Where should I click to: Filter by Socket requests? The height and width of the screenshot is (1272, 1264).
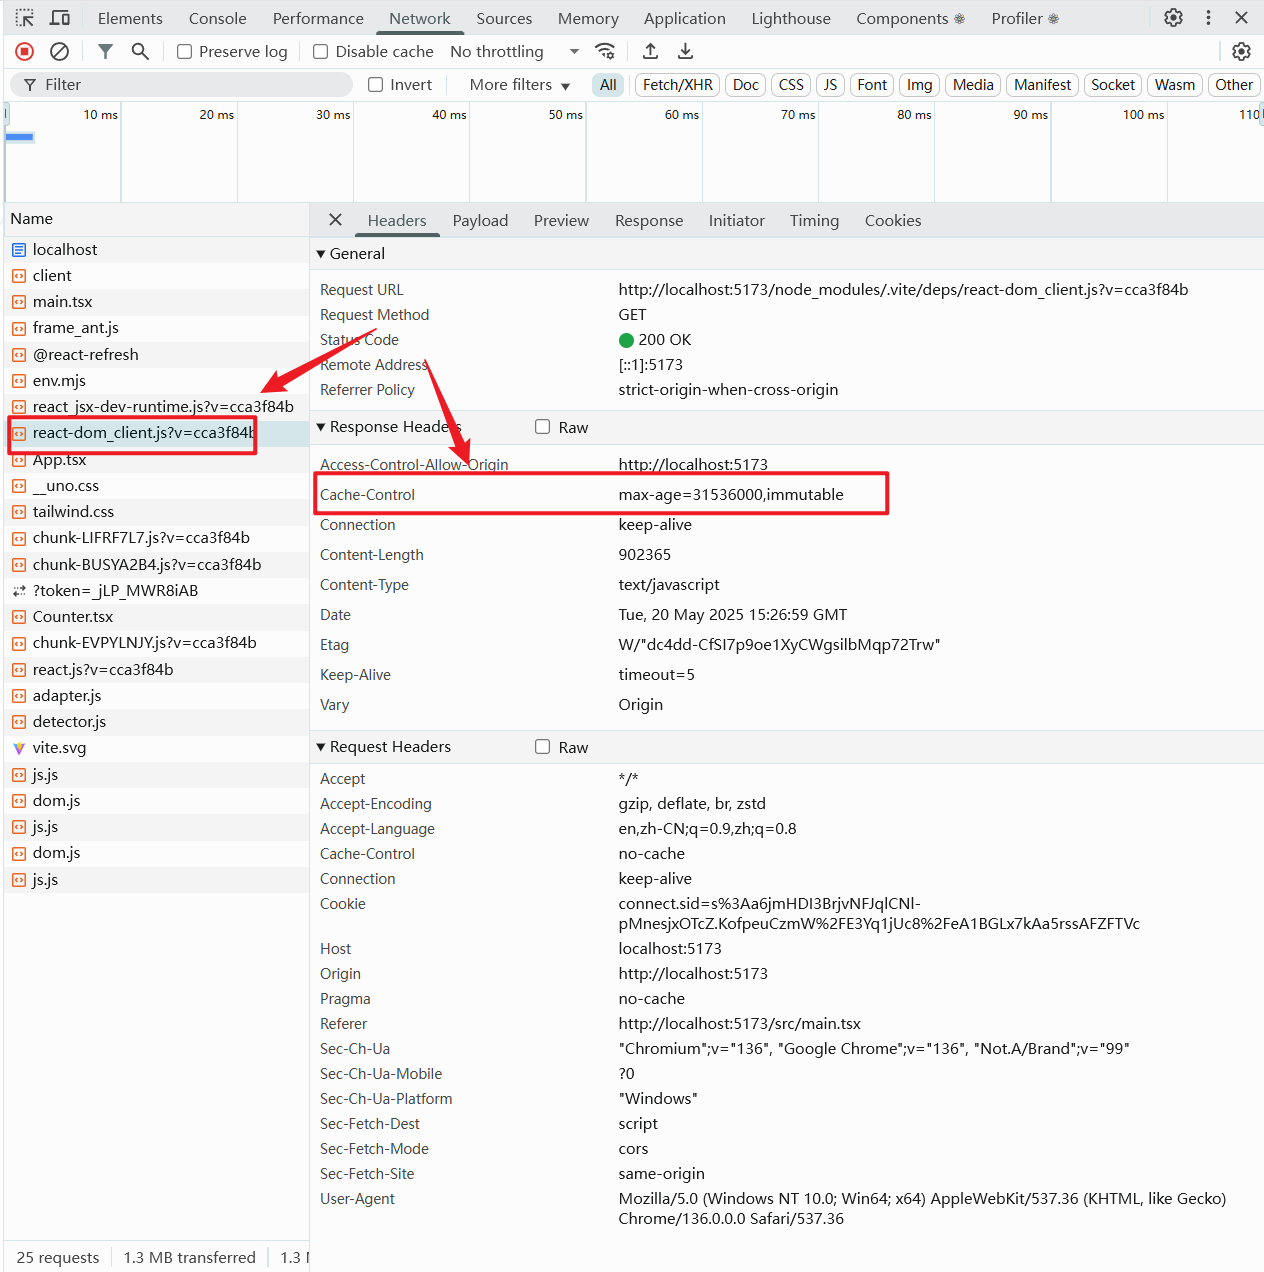click(x=1113, y=85)
